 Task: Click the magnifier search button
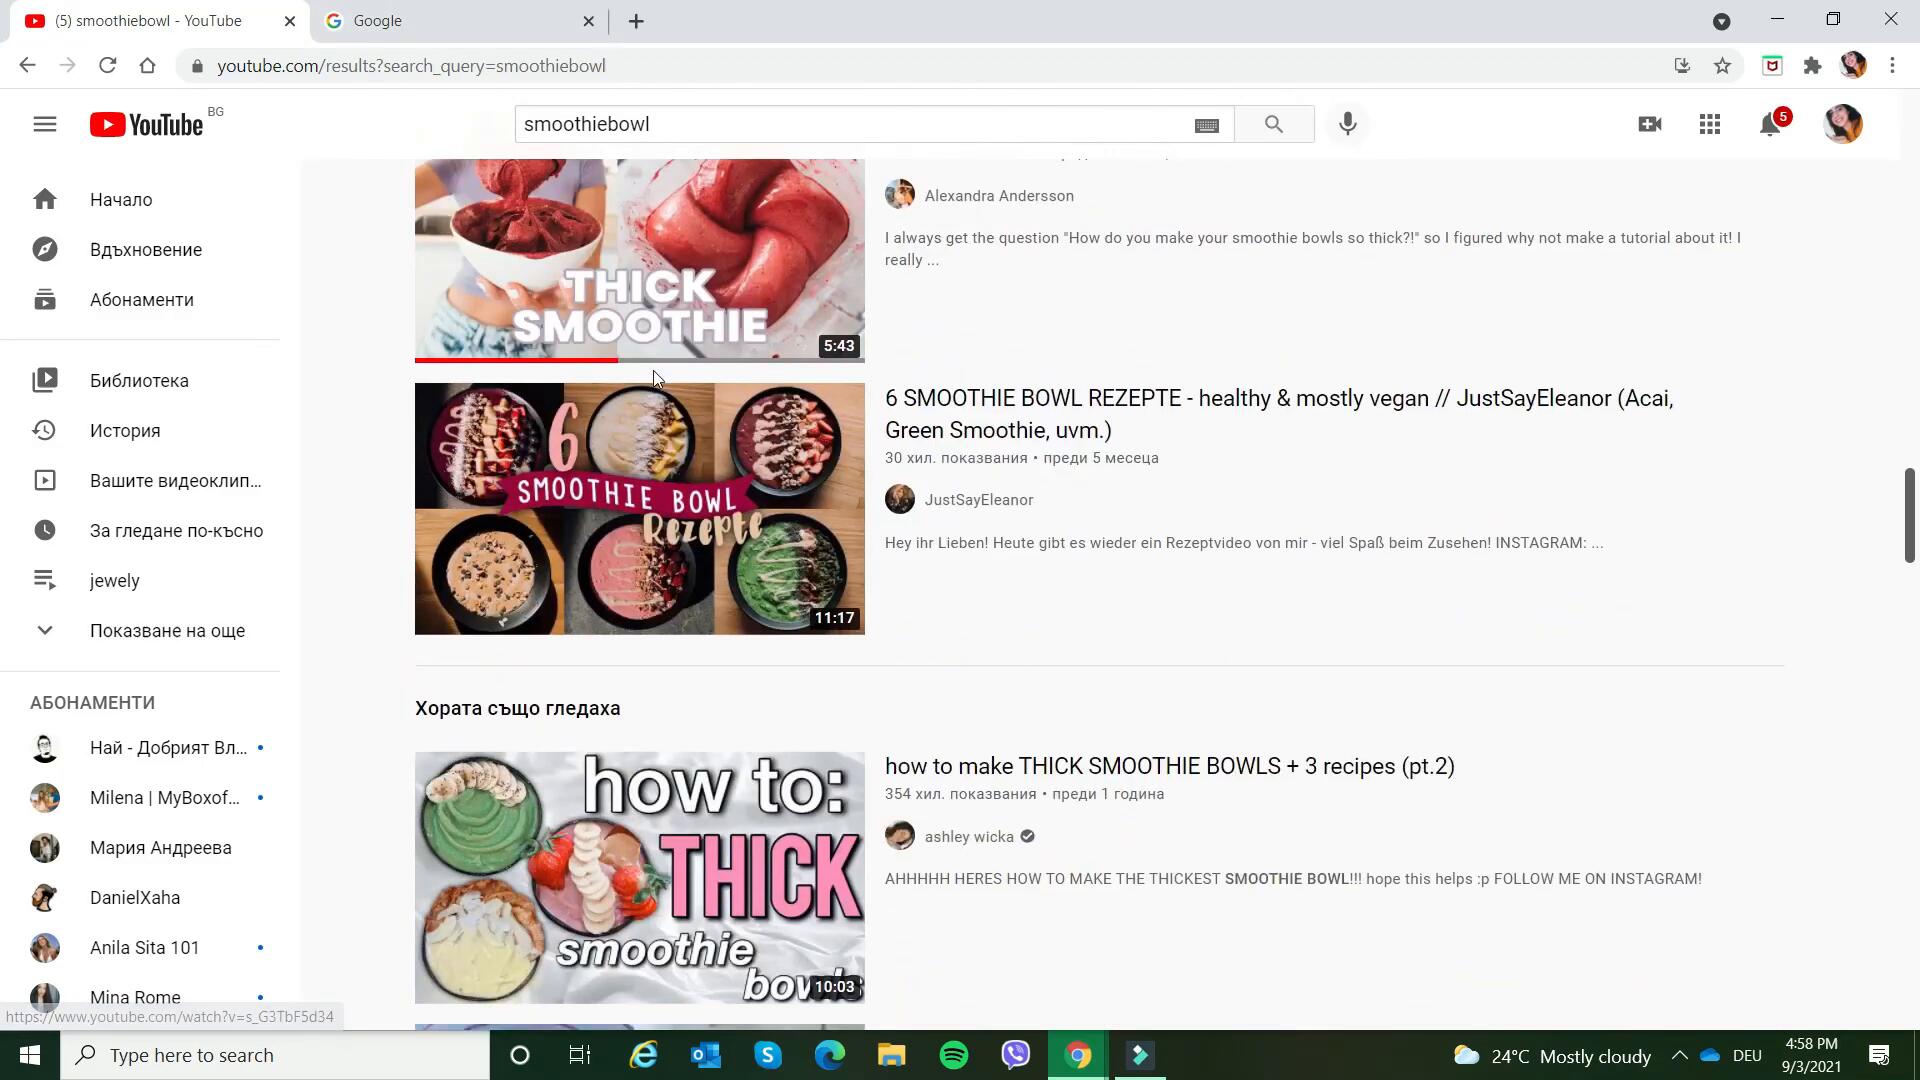(x=1273, y=124)
